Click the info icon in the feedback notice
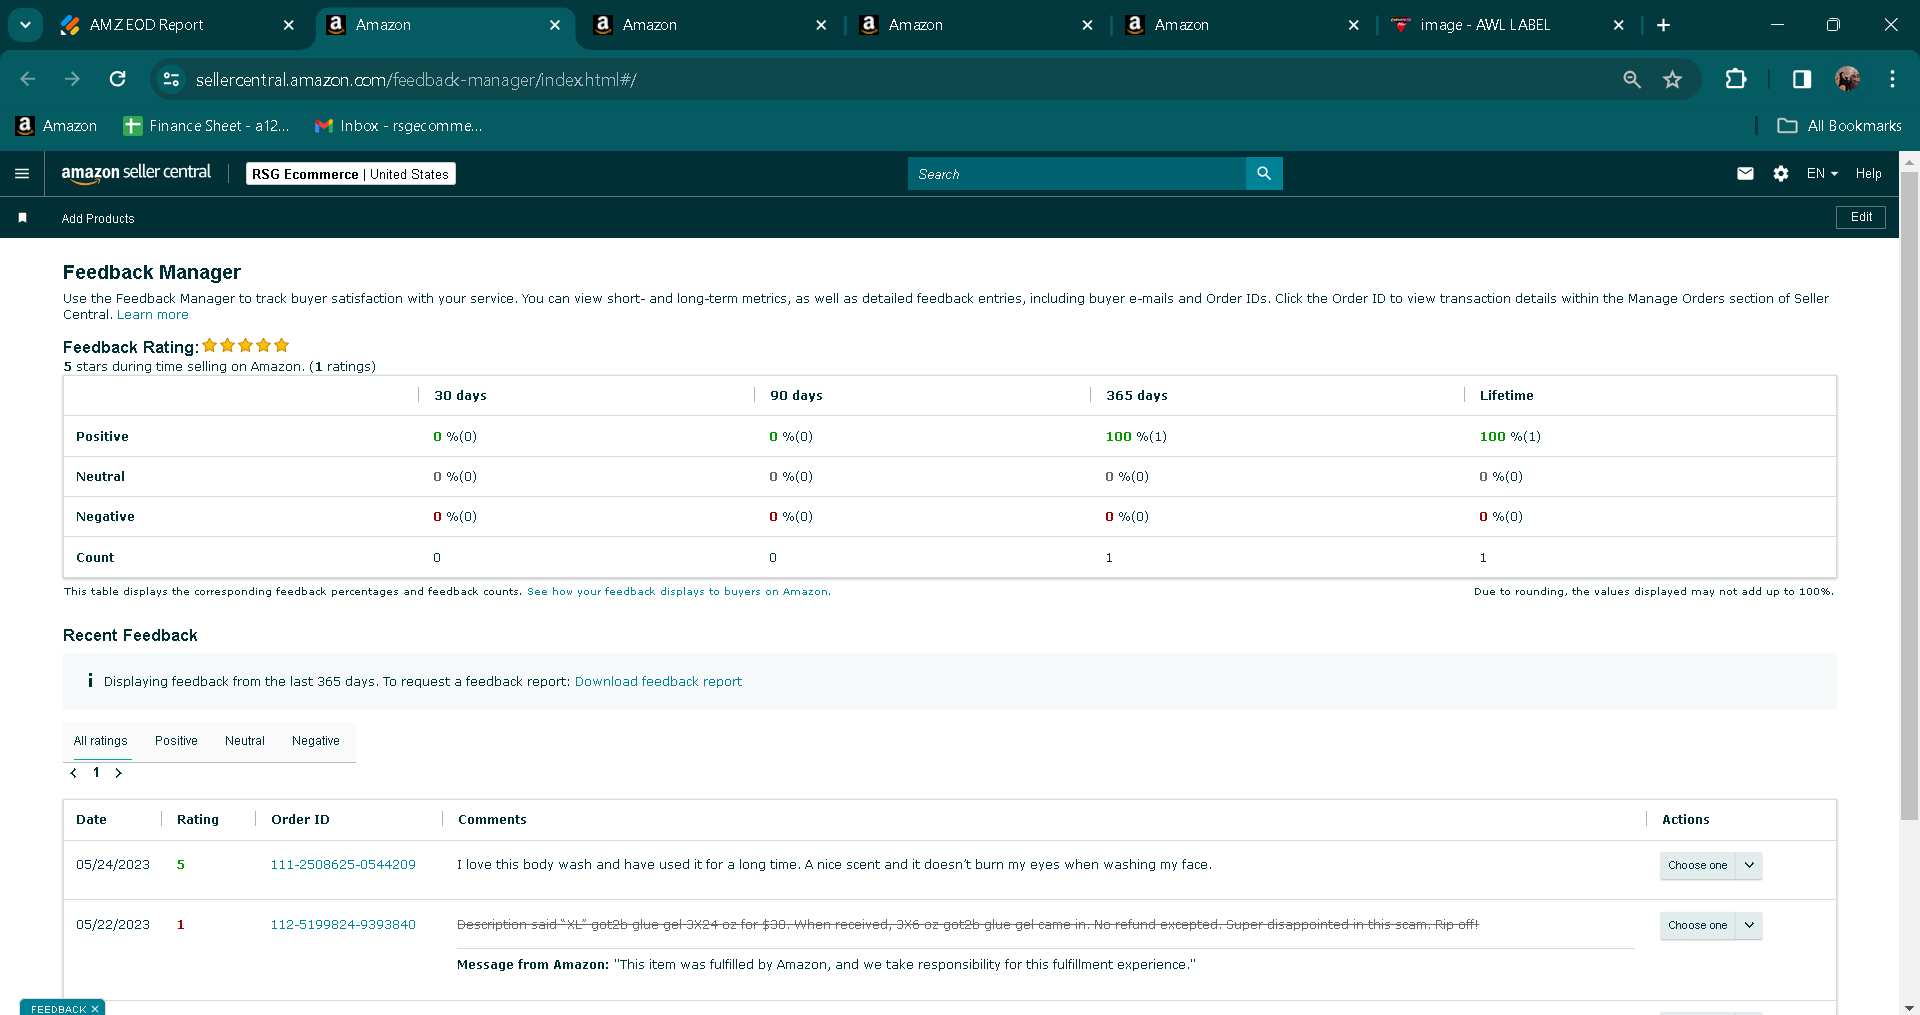Screen dimensions: 1920x1015 pyautogui.click(x=90, y=681)
